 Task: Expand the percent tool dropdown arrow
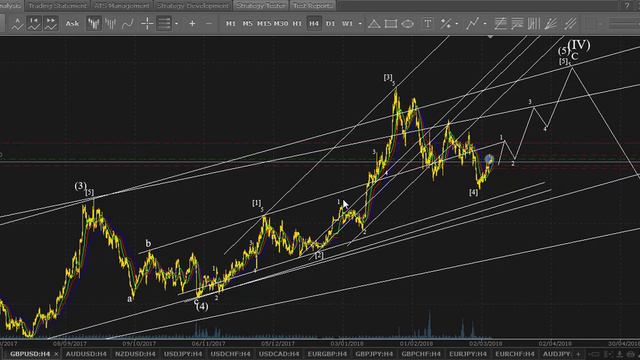coord(456,24)
